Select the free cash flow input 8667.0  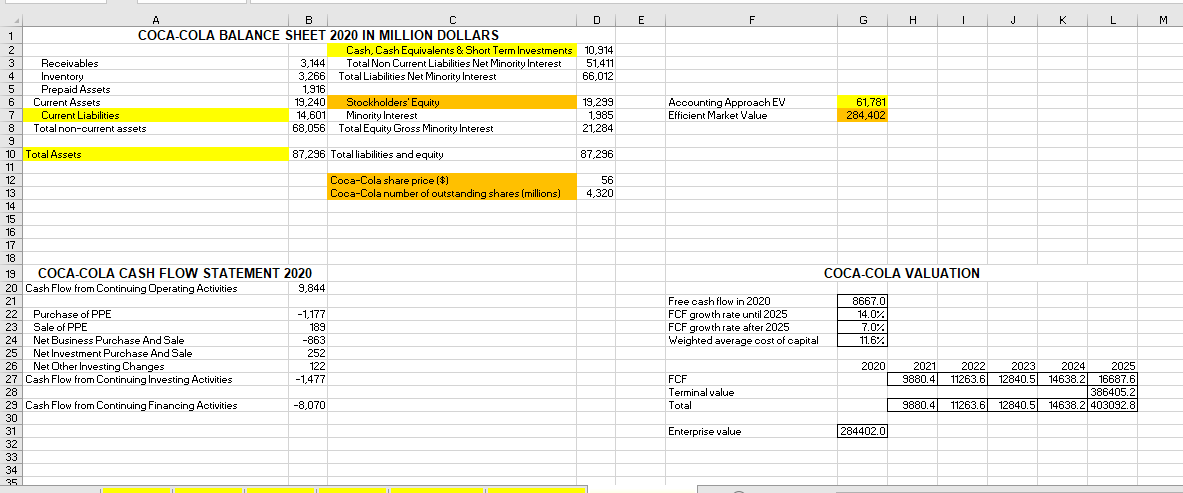point(863,300)
